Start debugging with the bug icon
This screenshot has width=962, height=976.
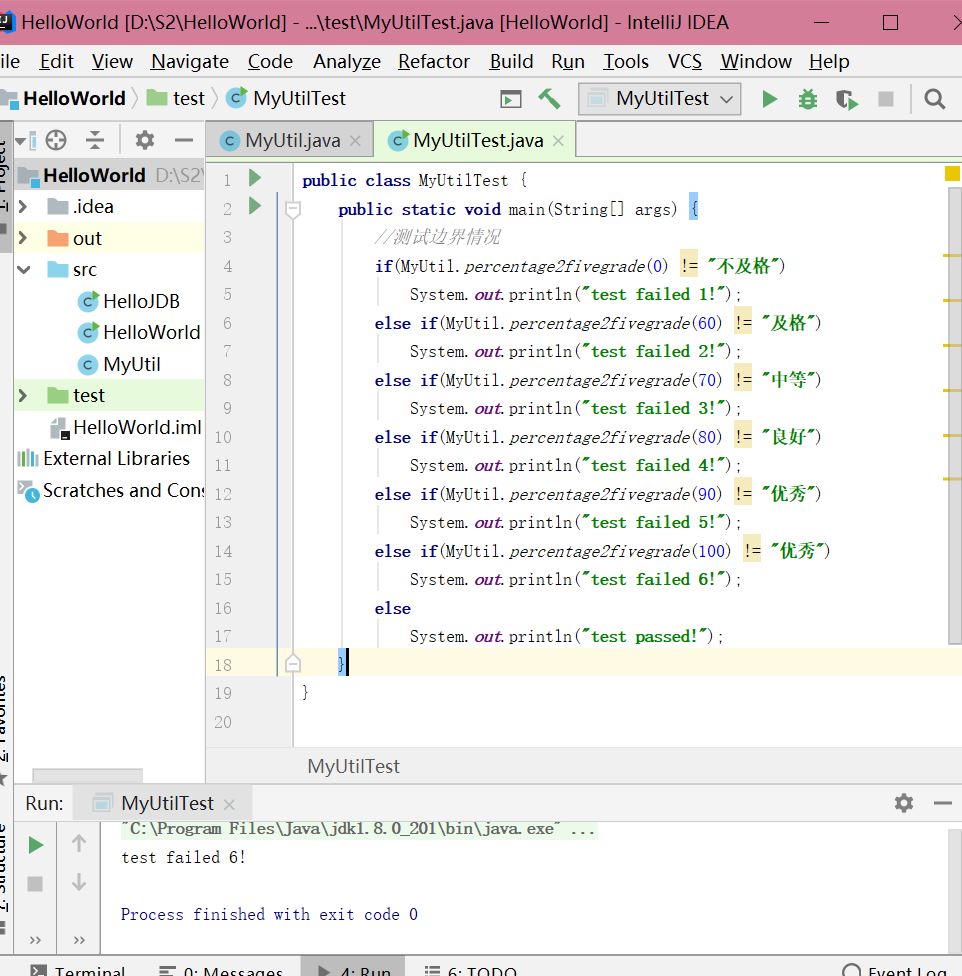click(x=808, y=99)
